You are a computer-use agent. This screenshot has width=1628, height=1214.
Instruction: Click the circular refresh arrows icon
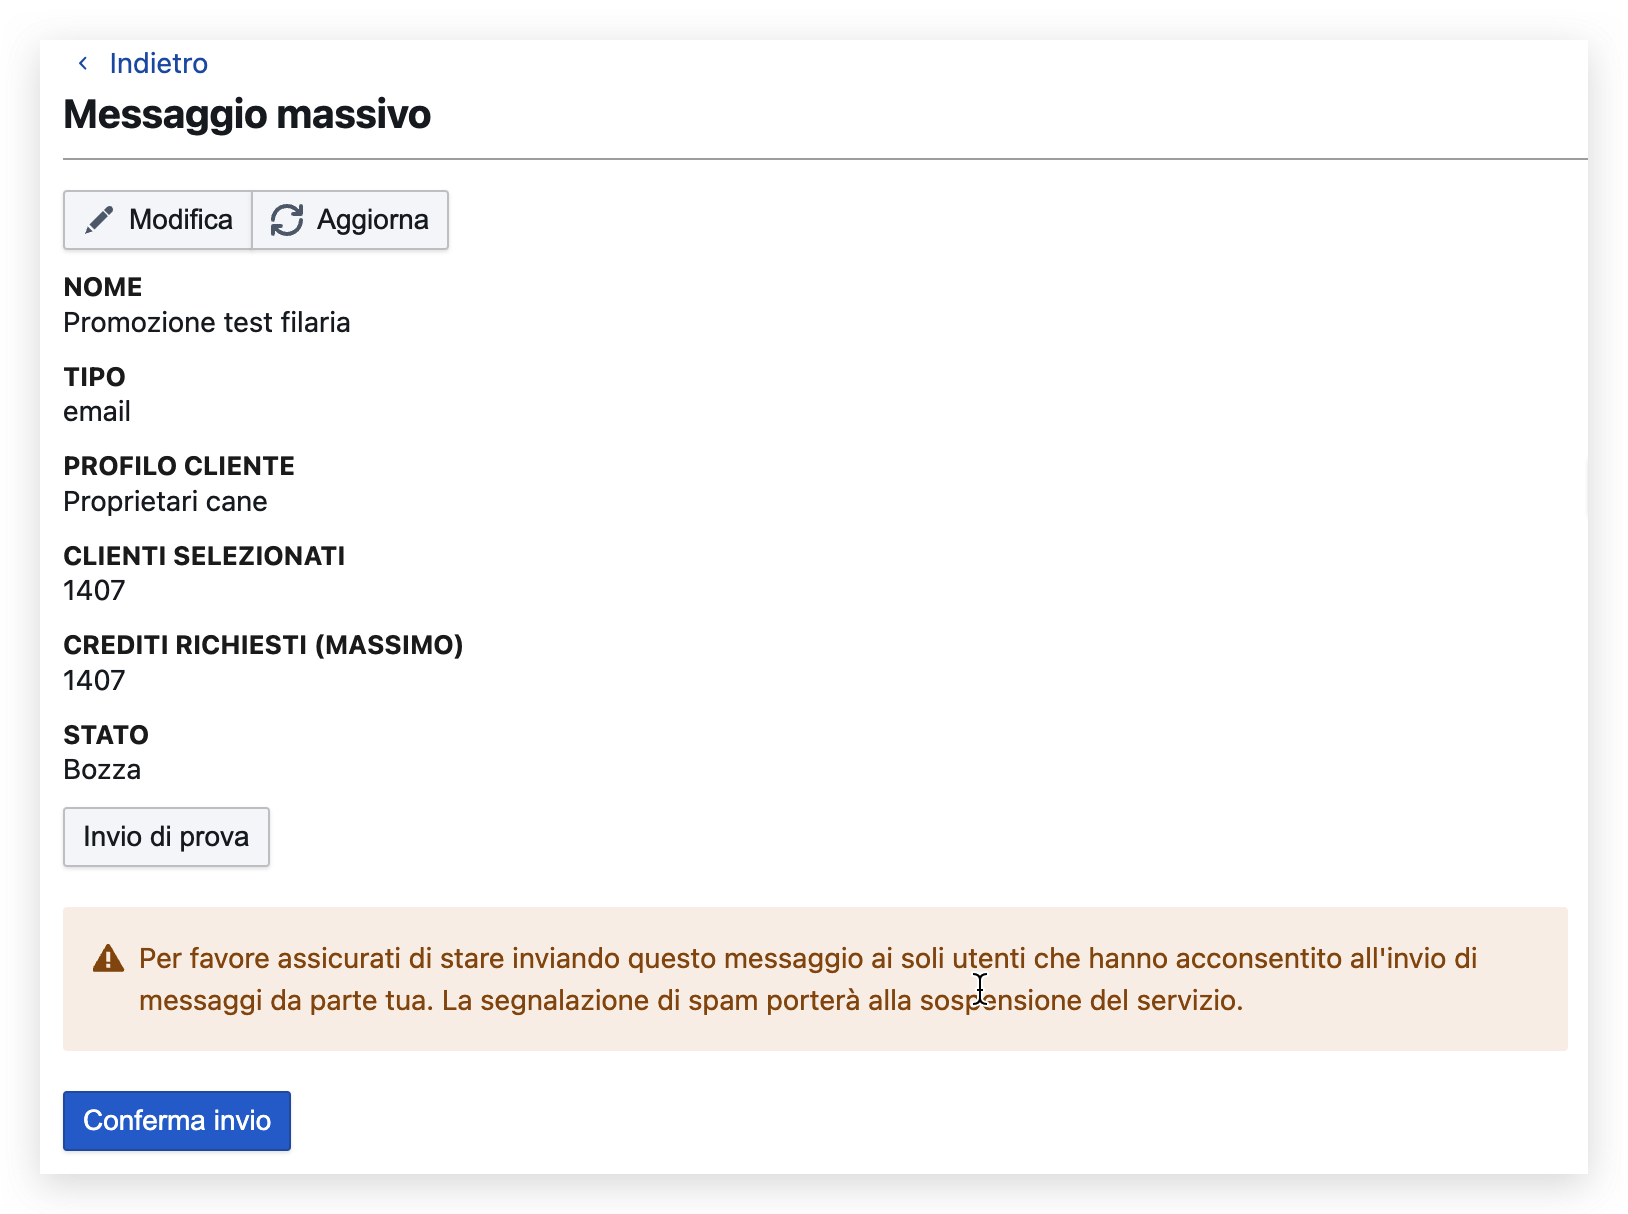click(x=287, y=220)
